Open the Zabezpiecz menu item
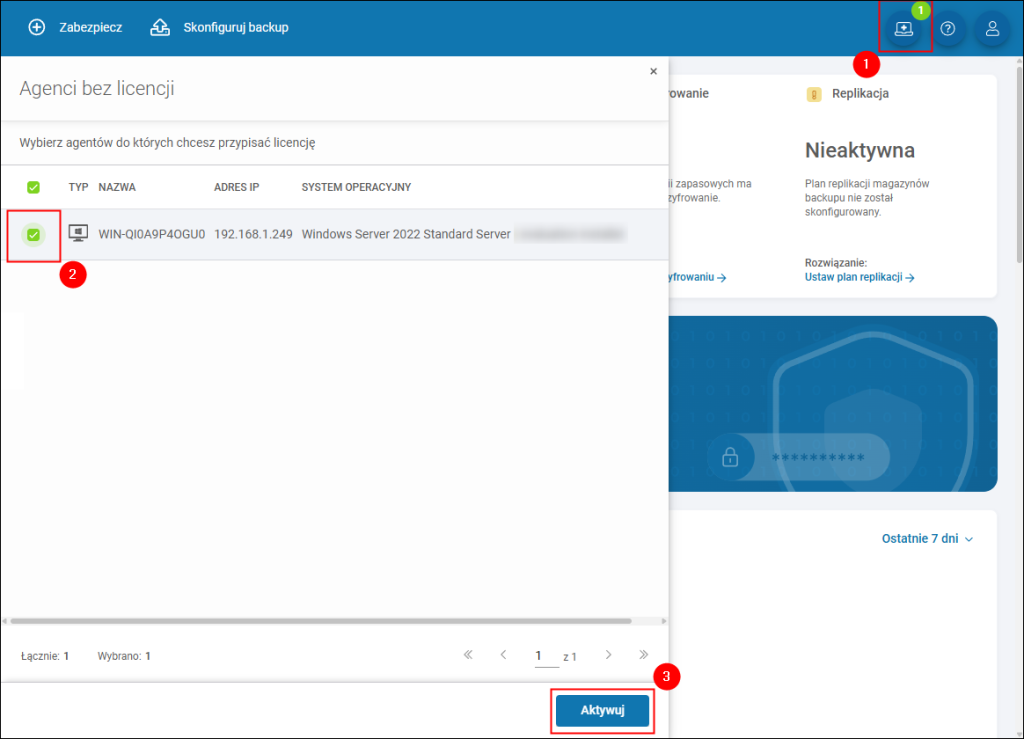The height and width of the screenshot is (739, 1024). [91, 27]
